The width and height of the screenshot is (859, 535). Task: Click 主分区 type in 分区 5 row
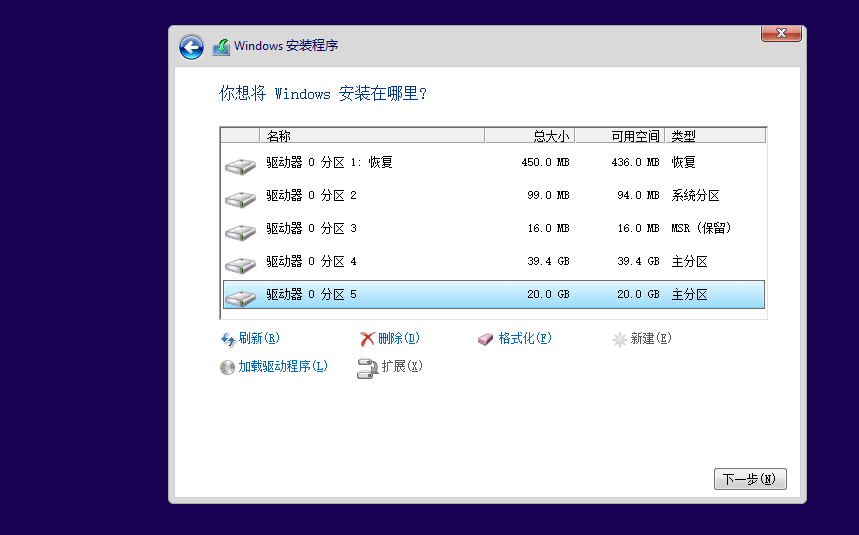pyautogui.click(x=689, y=295)
